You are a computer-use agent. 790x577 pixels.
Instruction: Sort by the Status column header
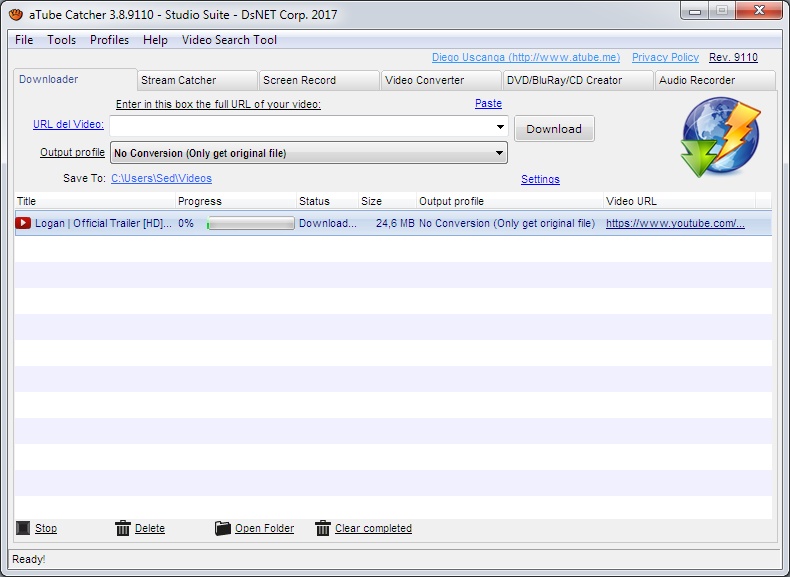[x=327, y=201]
